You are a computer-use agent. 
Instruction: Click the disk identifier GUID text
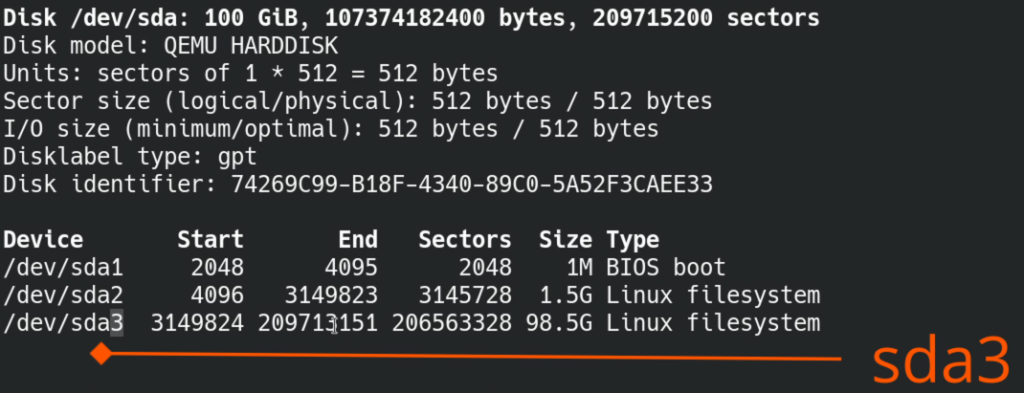click(472, 185)
